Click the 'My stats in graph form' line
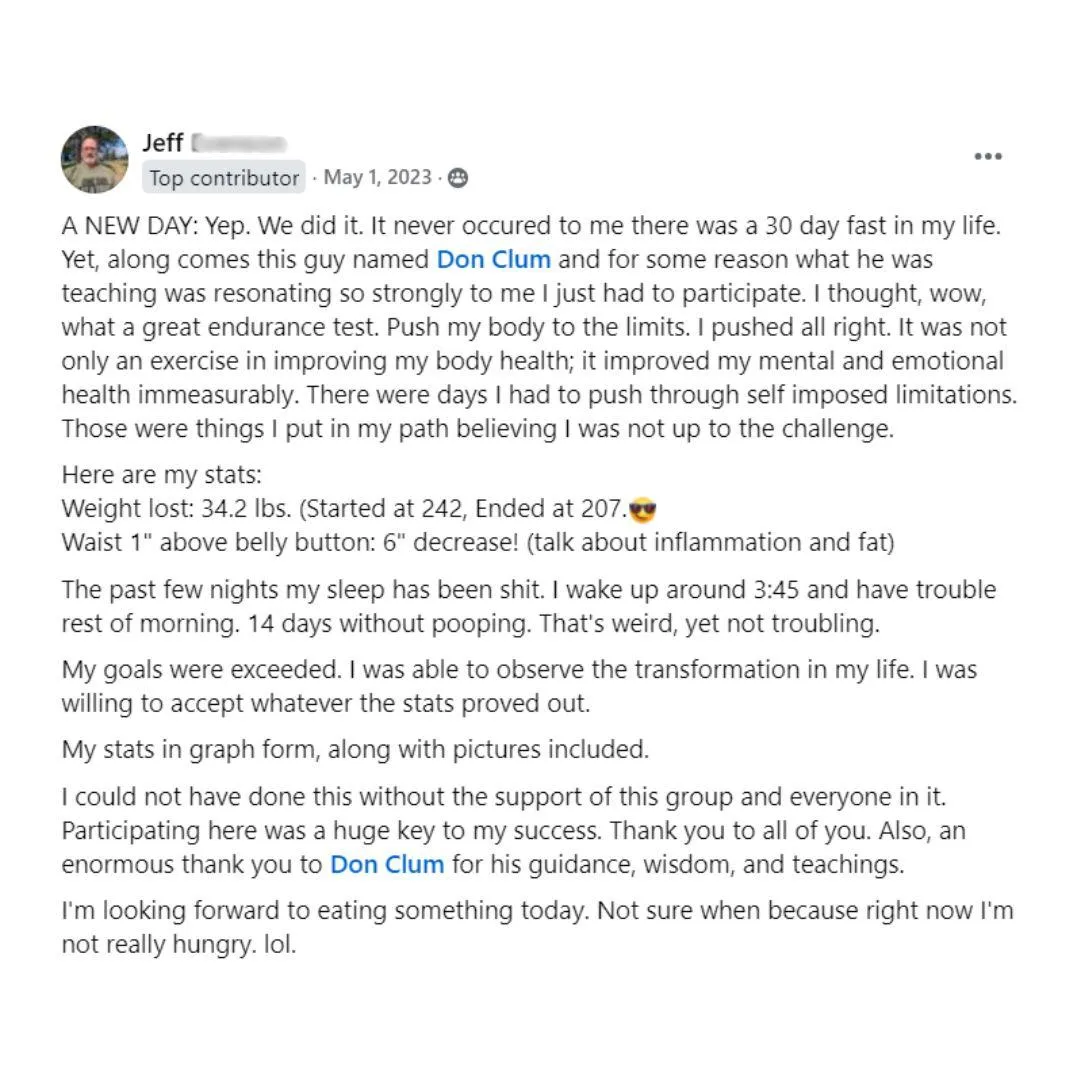Viewport: 1080px width, 1080px height. [355, 749]
